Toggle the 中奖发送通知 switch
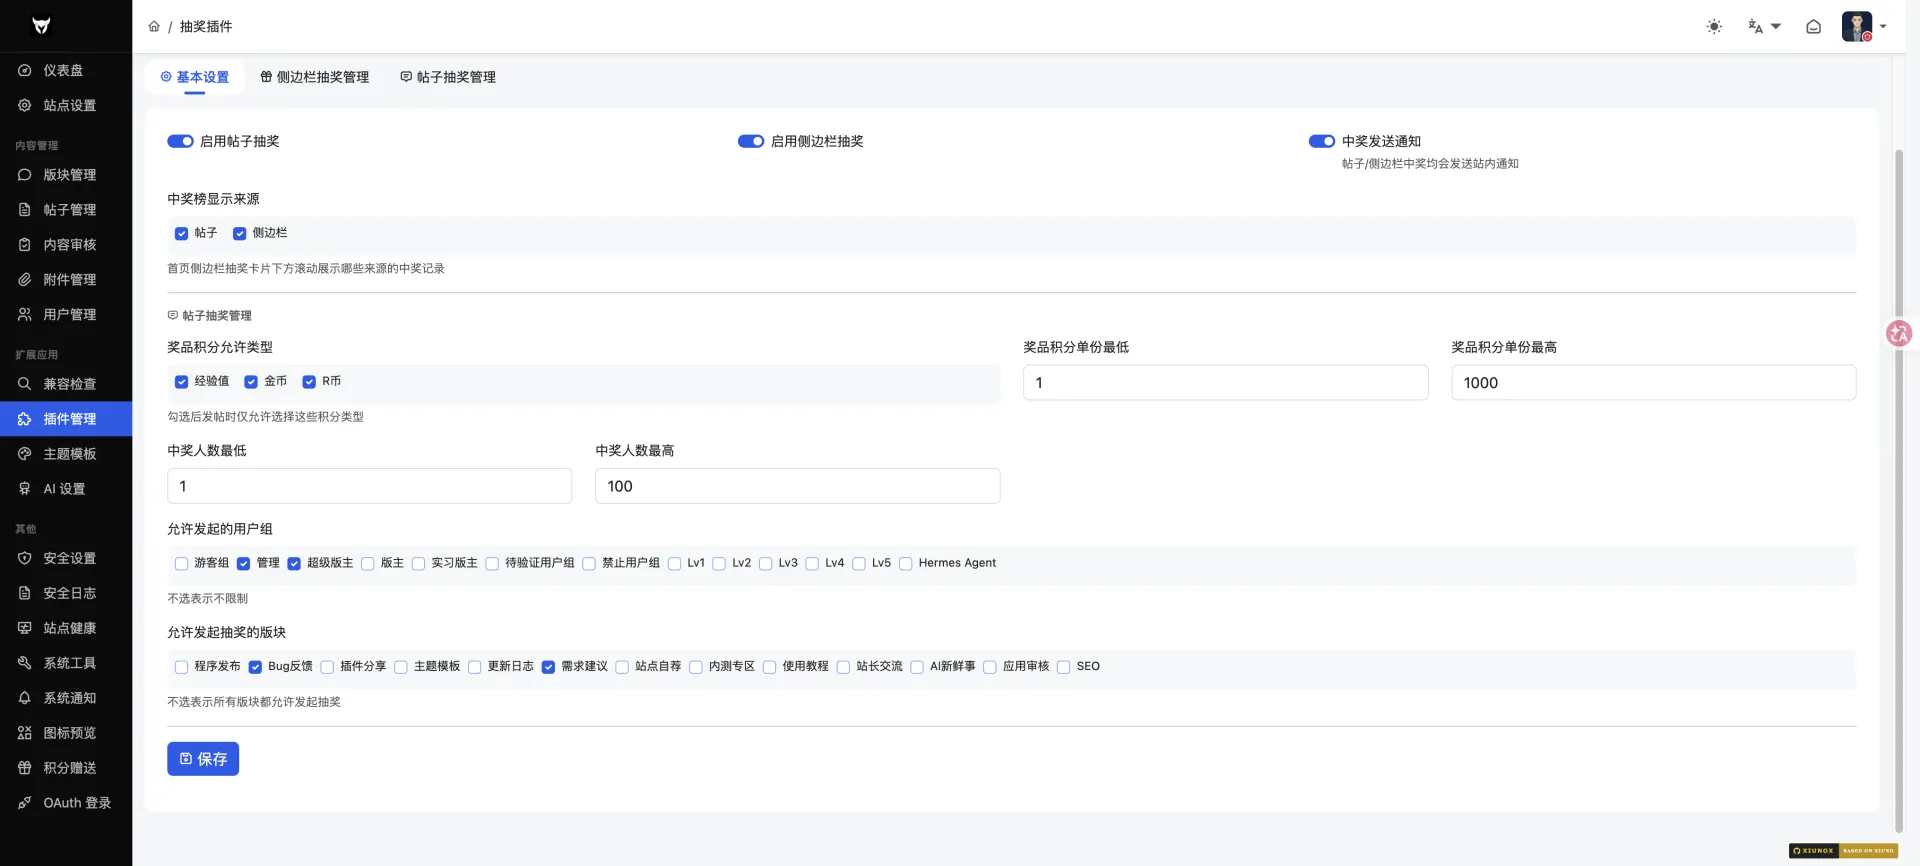Screen dimensions: 1920x866 [x=1322, y=141]
